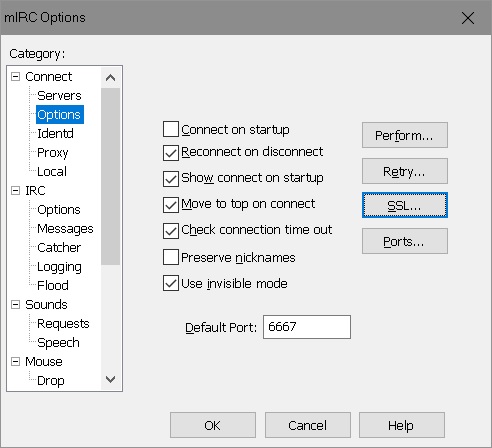Viewport: 492px width, 448px height.
Task: Open the Perform... dialog
Action: [x=405, y=135]
